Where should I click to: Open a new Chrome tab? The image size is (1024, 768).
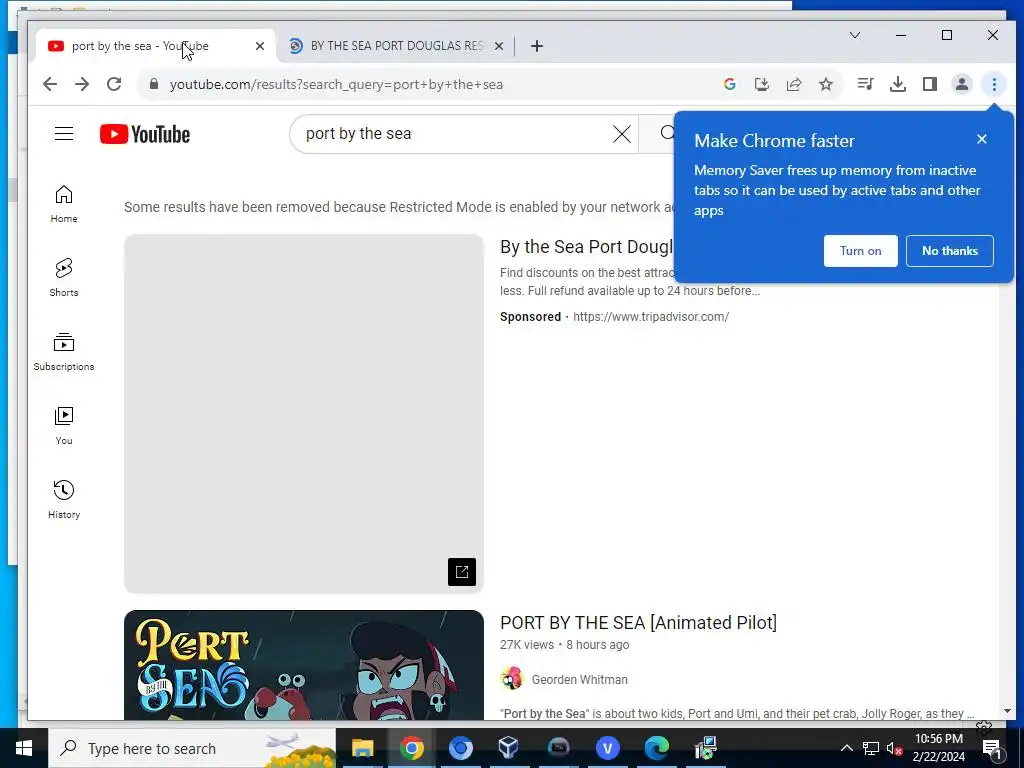537,46
